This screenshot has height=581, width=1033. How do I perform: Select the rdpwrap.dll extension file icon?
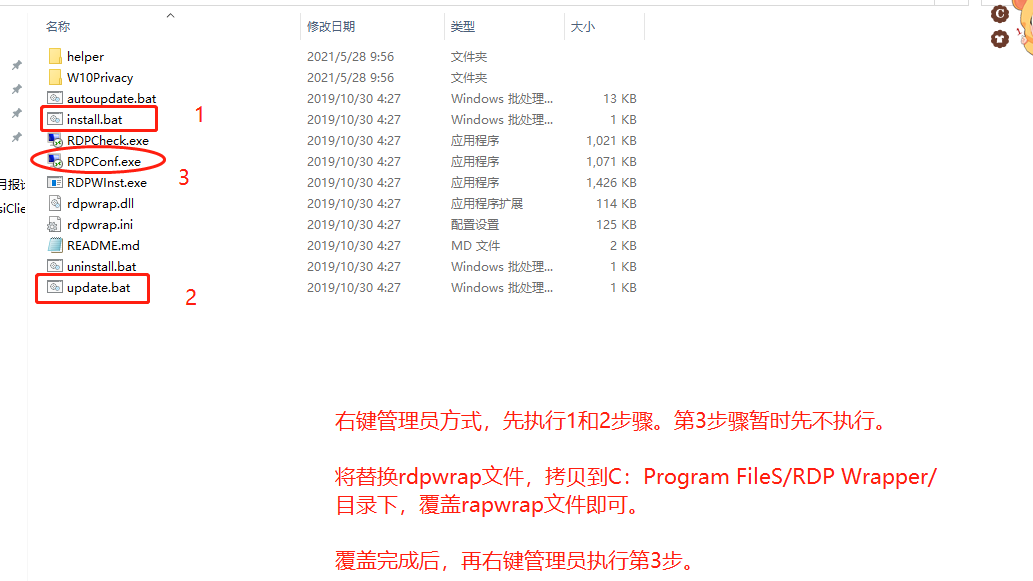(55, 203)
